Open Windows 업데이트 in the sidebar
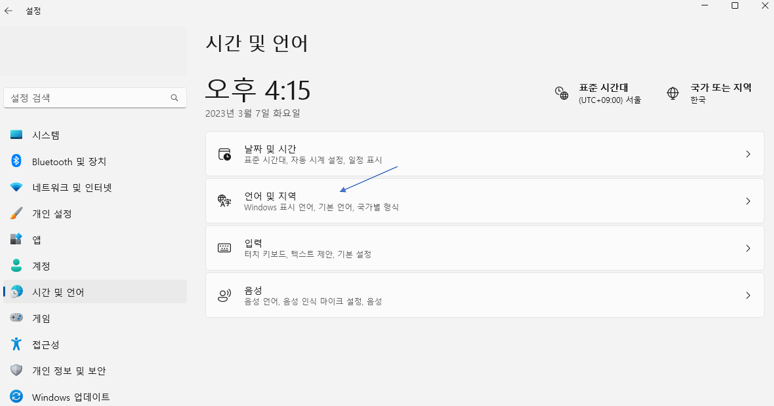The image size is (774, 406). [x=70, y=397]
